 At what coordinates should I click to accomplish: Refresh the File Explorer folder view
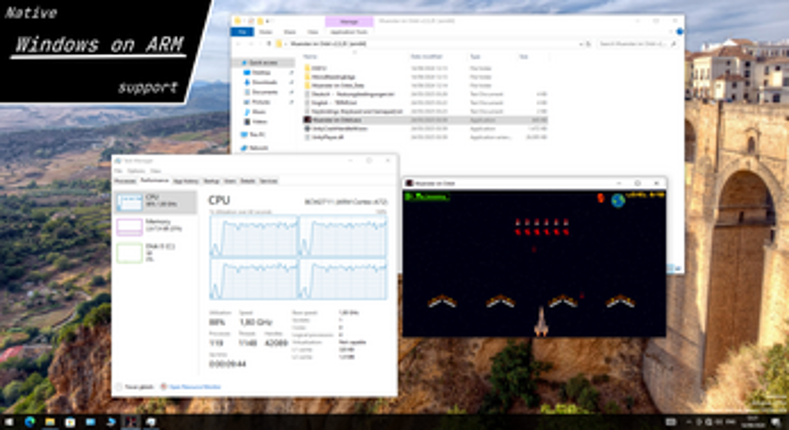(588, 44)
